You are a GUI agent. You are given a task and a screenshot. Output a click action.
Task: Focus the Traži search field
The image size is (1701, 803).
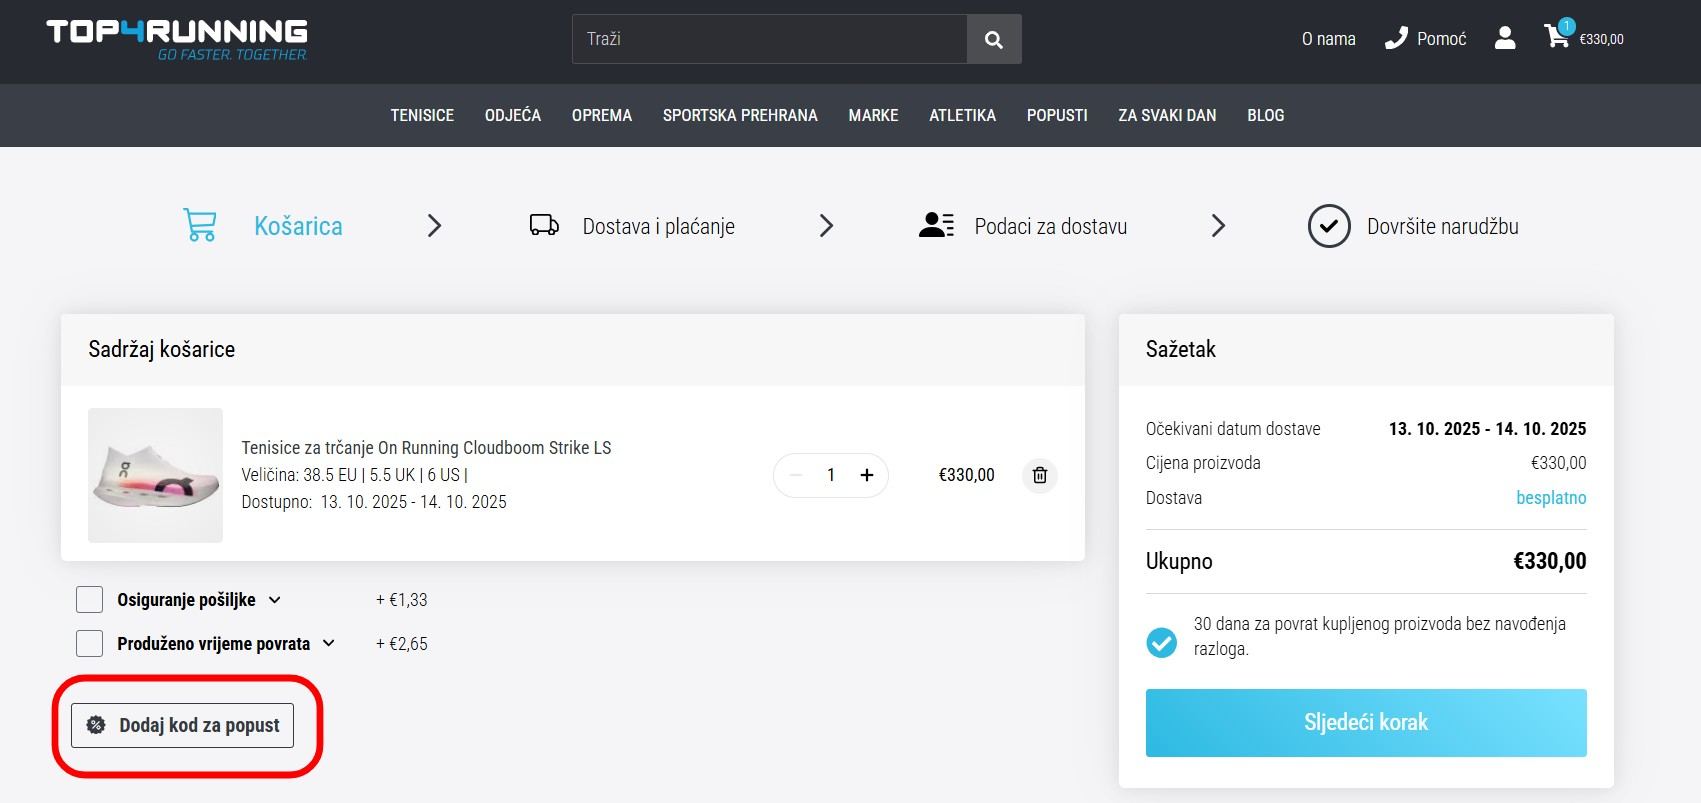[x=768, y=39]
